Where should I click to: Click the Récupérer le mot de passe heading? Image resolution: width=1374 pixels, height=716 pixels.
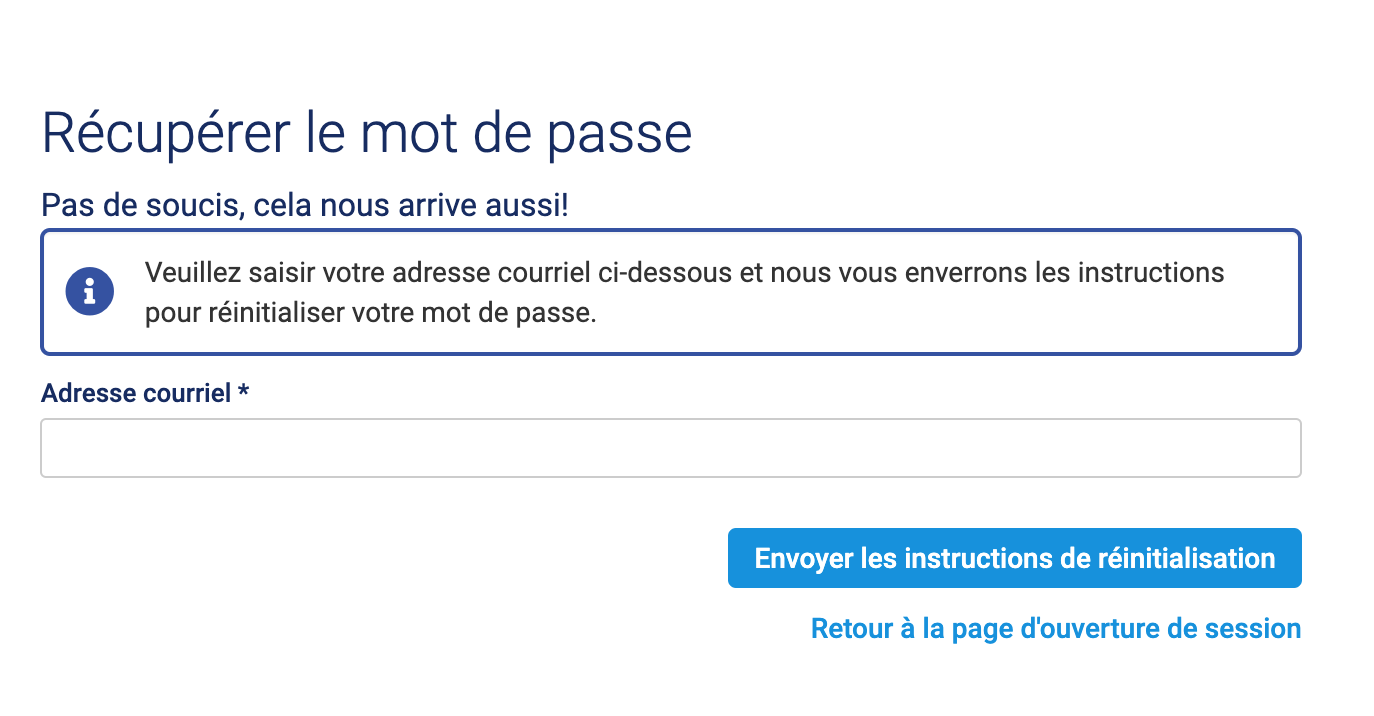coord(367,134)
